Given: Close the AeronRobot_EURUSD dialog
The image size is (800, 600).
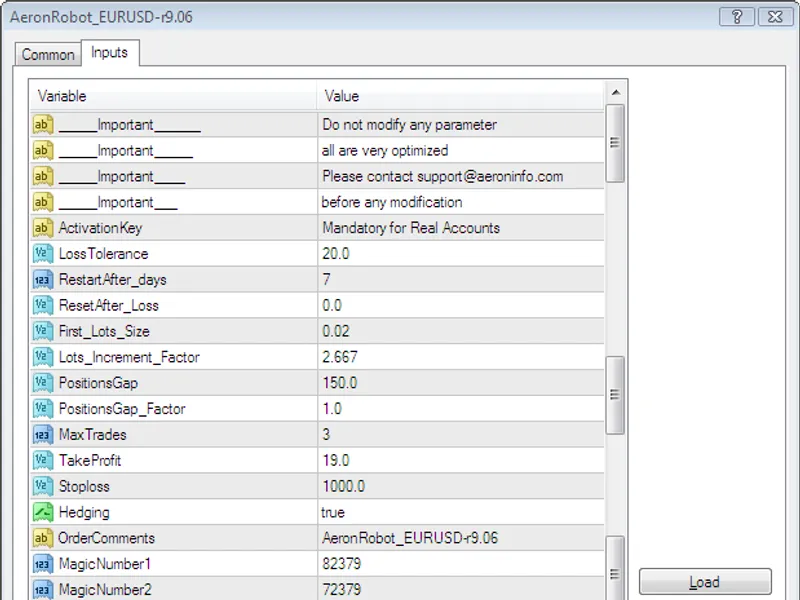Looking at the screenshot, I should click(x=775, y=17).
